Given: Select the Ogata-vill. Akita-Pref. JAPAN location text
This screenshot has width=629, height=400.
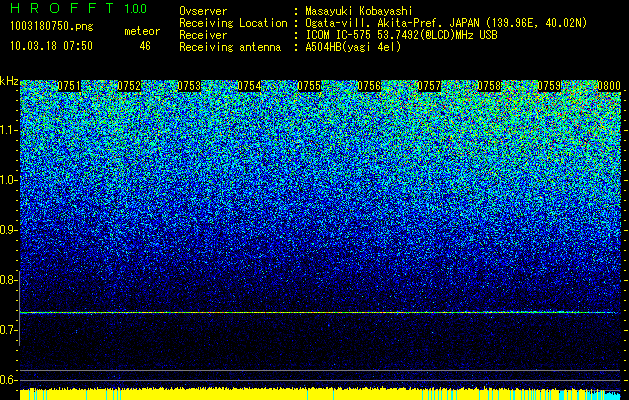Looking at the screenshot, I should coord(448,23).
